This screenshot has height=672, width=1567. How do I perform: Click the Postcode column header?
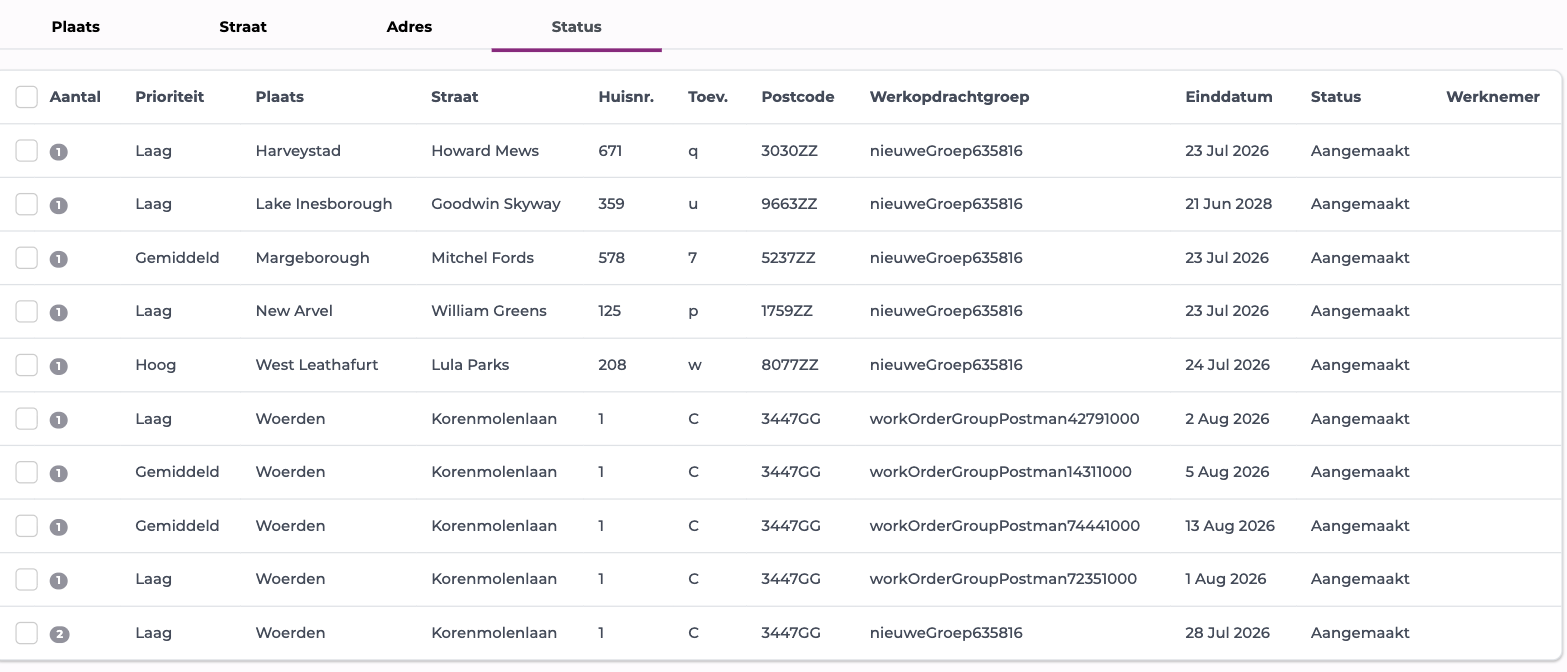797,97
